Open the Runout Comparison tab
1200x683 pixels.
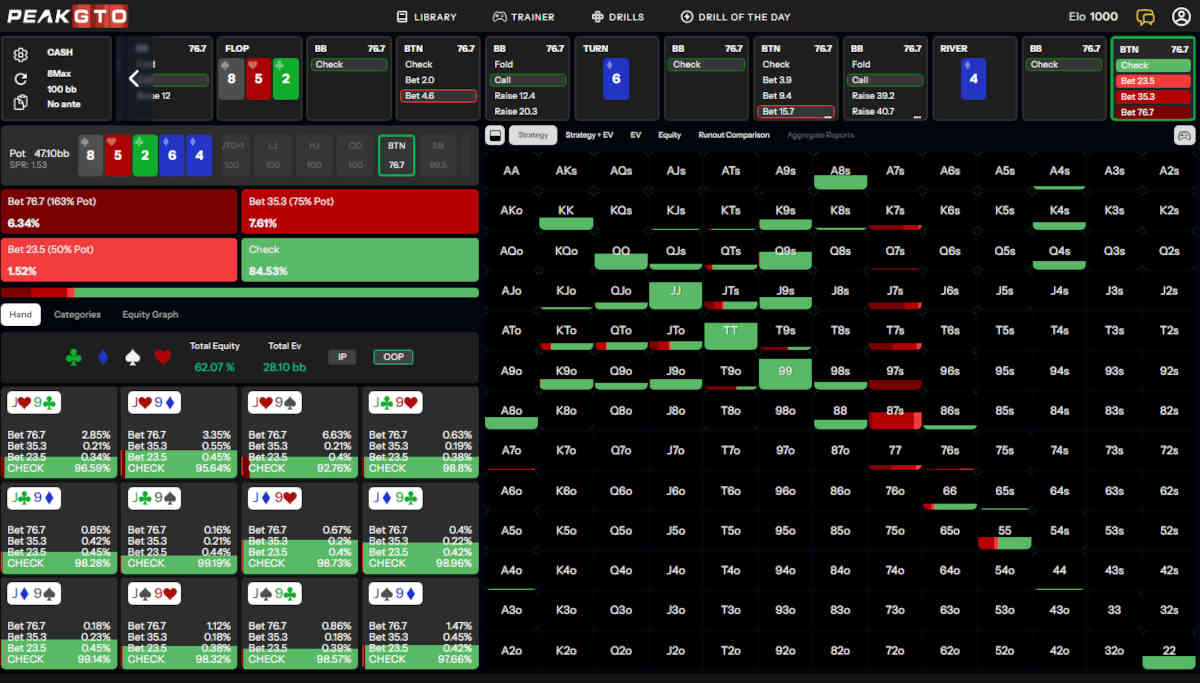(734, 134)
